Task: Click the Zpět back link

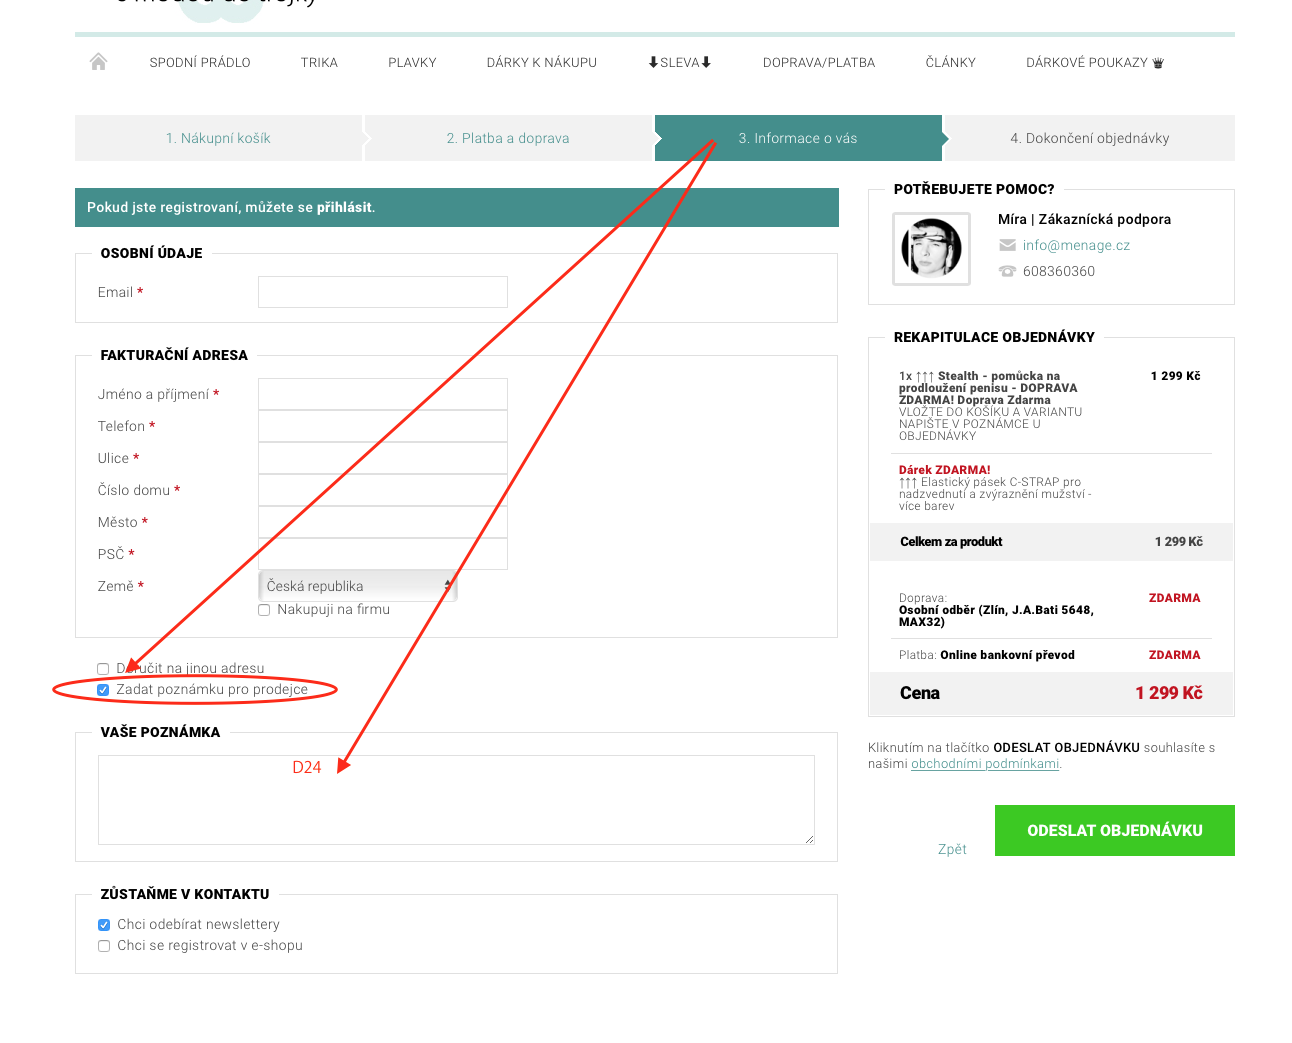Action: coord(952,849)
